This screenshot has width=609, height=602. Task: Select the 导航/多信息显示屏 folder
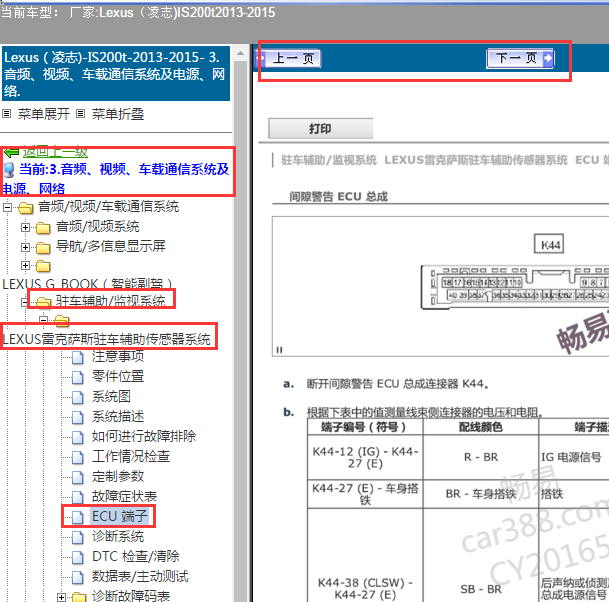(x=111, y=246)
